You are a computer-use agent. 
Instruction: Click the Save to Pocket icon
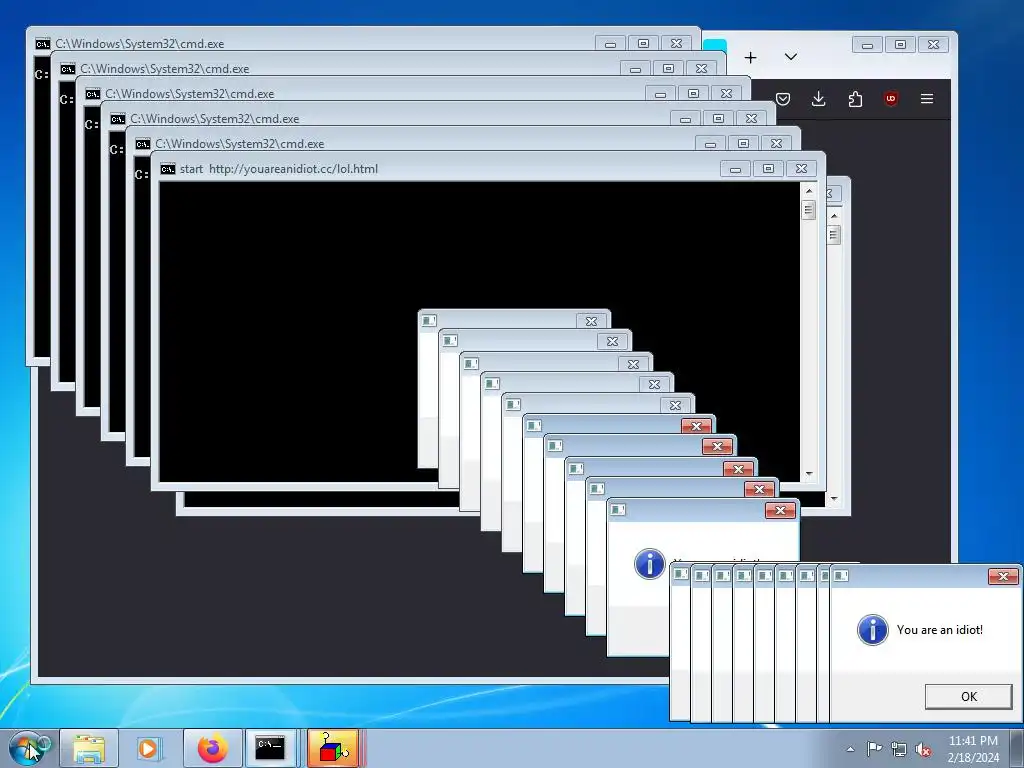point(783,99)
